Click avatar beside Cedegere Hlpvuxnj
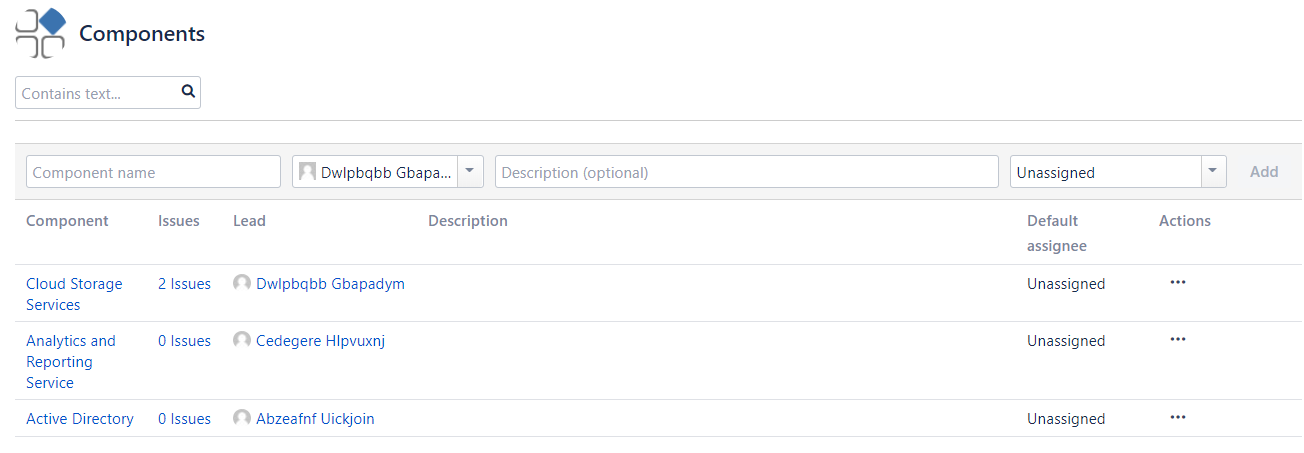 (x=242, y=341)
